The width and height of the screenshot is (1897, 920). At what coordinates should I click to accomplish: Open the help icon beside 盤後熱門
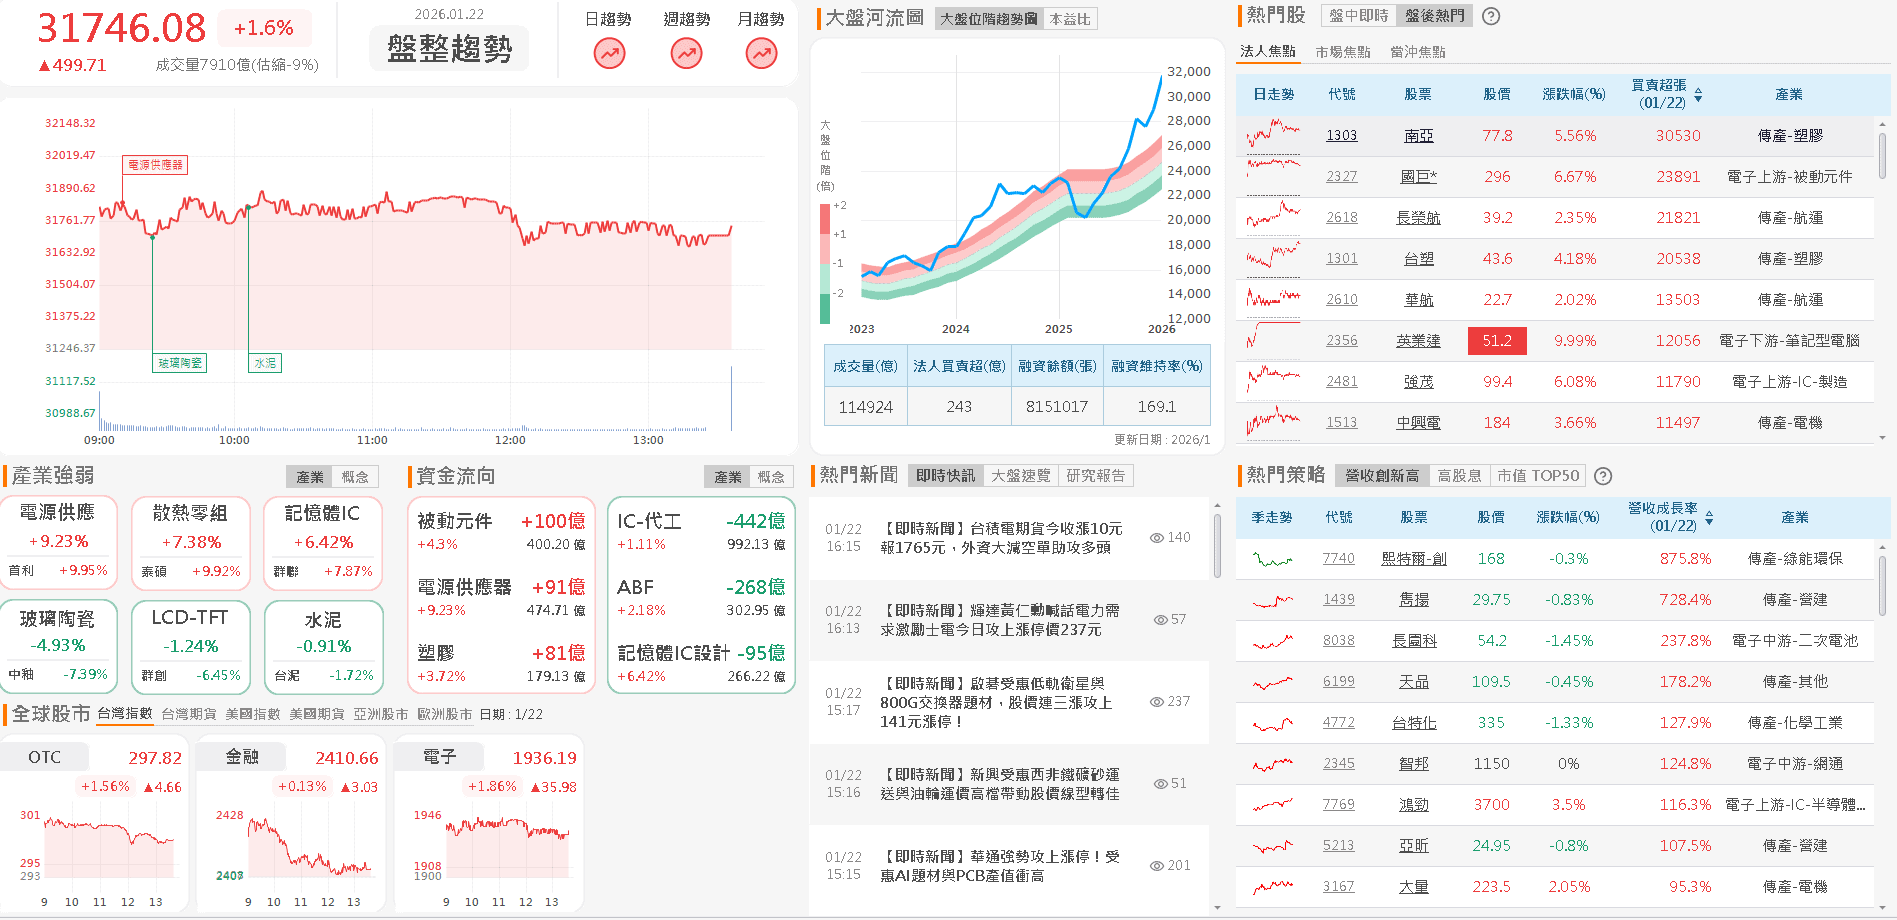point(1490,16)
